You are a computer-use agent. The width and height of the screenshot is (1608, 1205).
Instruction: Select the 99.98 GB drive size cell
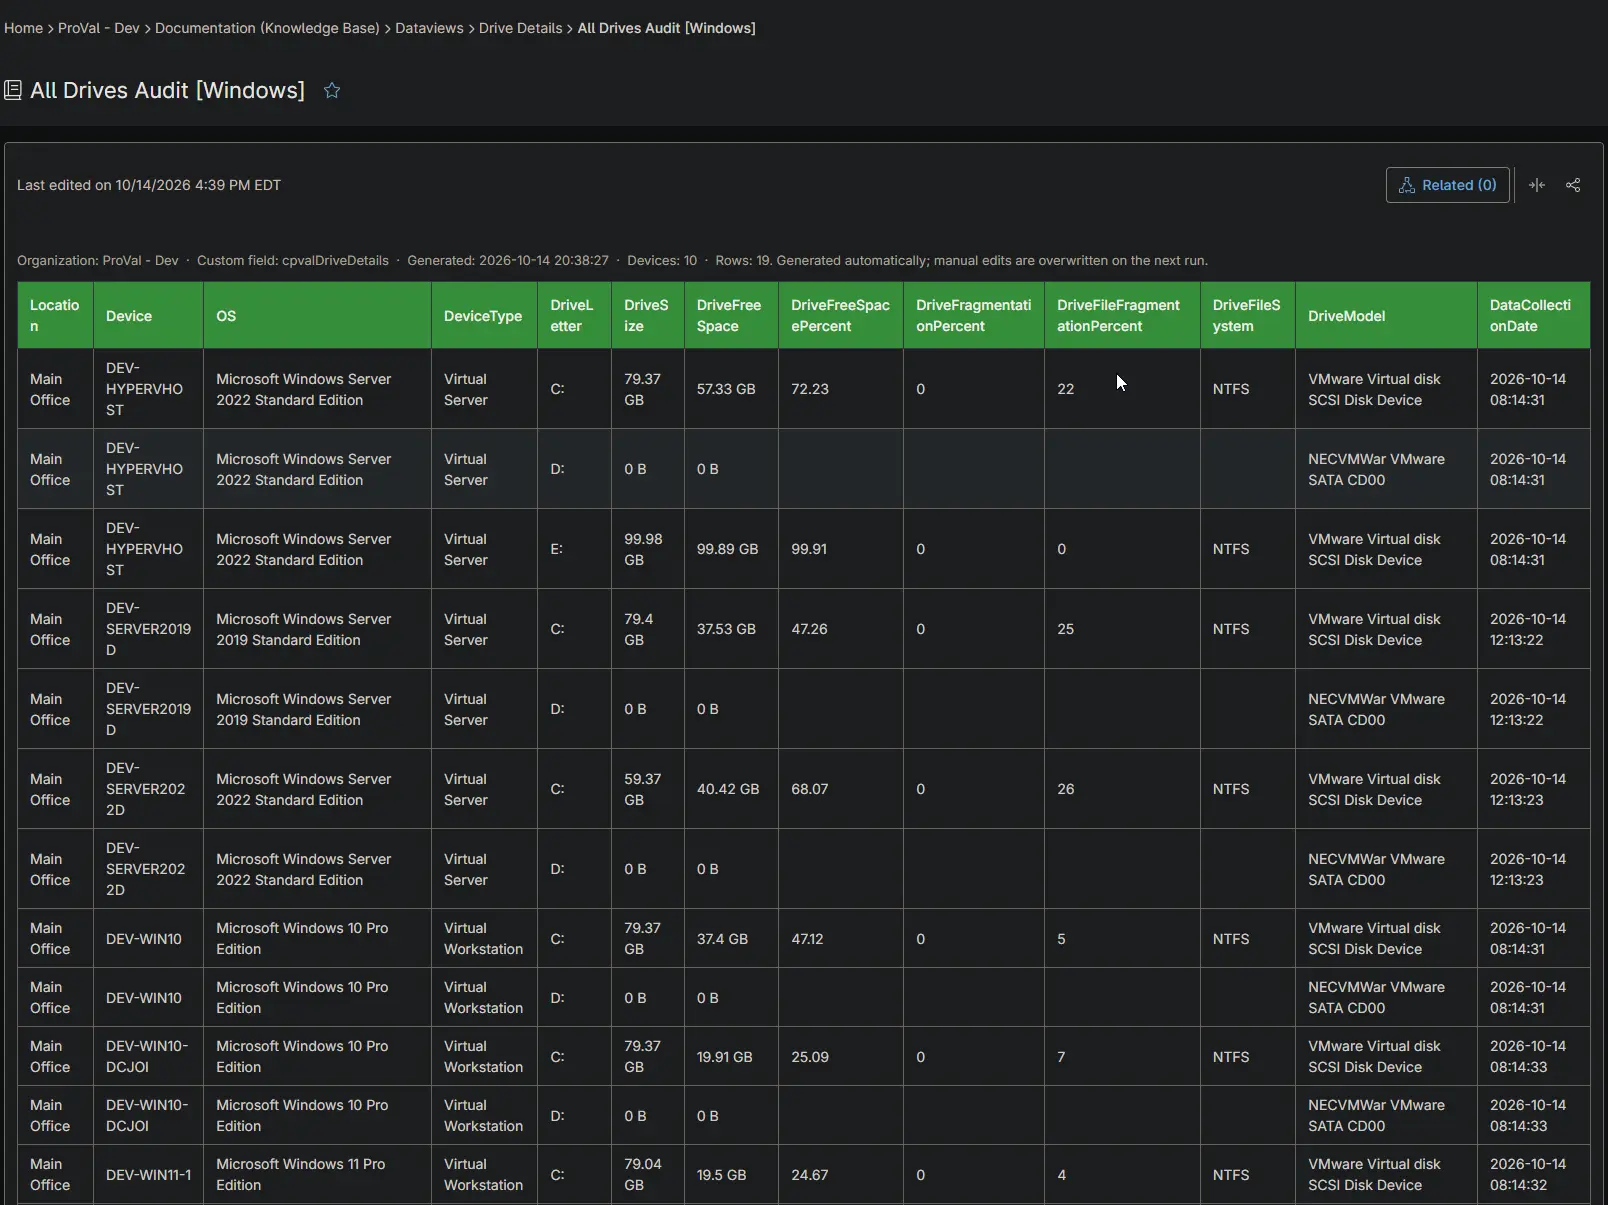pos(647,549)
